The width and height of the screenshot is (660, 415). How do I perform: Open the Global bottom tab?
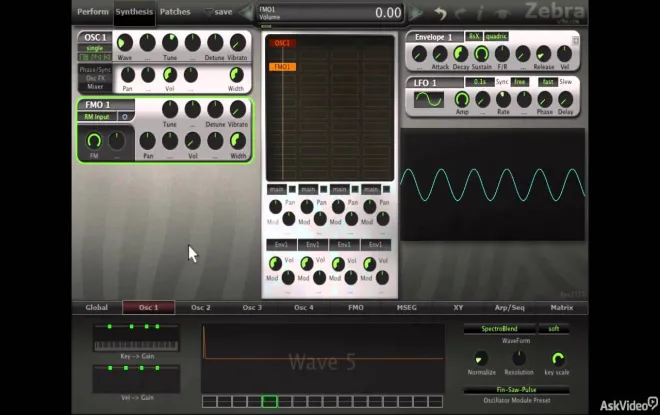(96, 308)
